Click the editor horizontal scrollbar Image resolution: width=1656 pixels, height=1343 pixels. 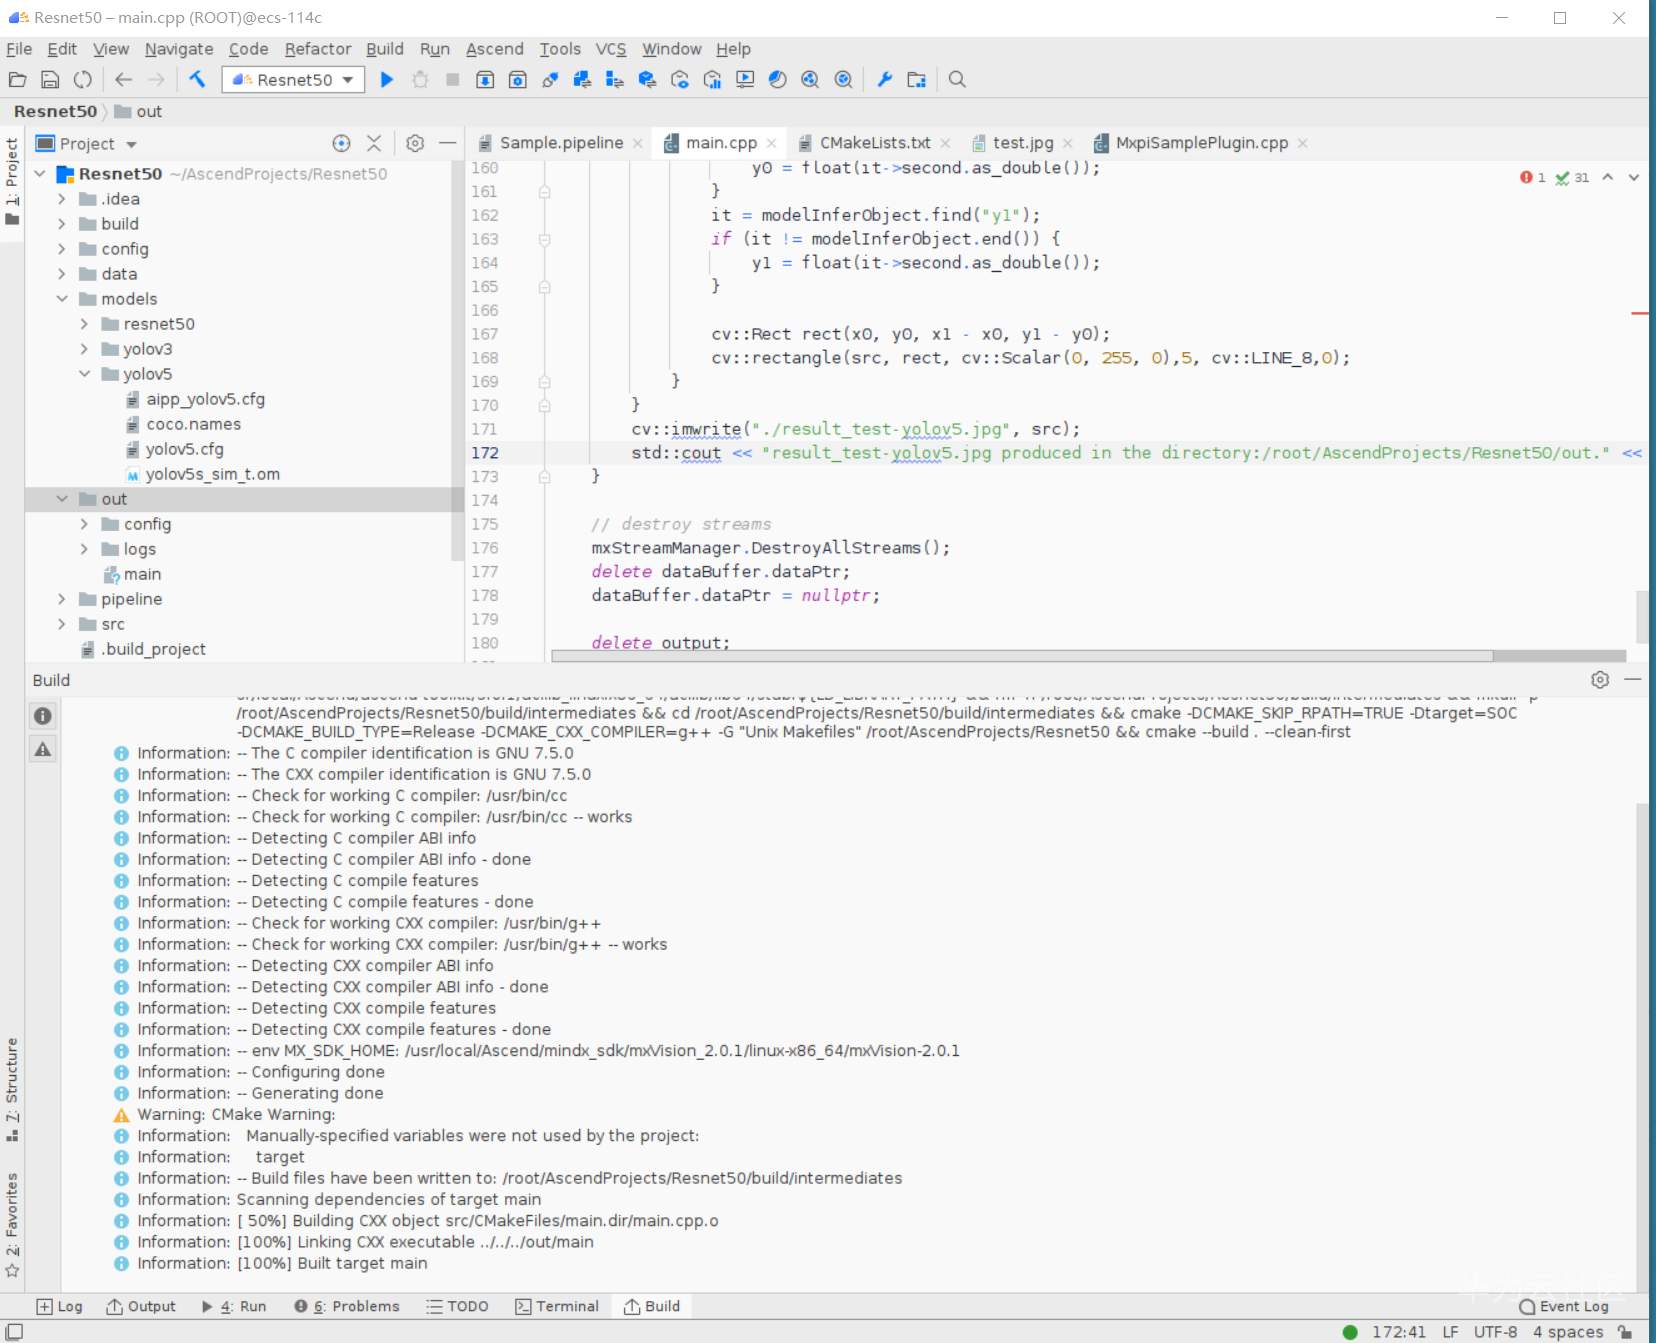tap(1020, 656)
